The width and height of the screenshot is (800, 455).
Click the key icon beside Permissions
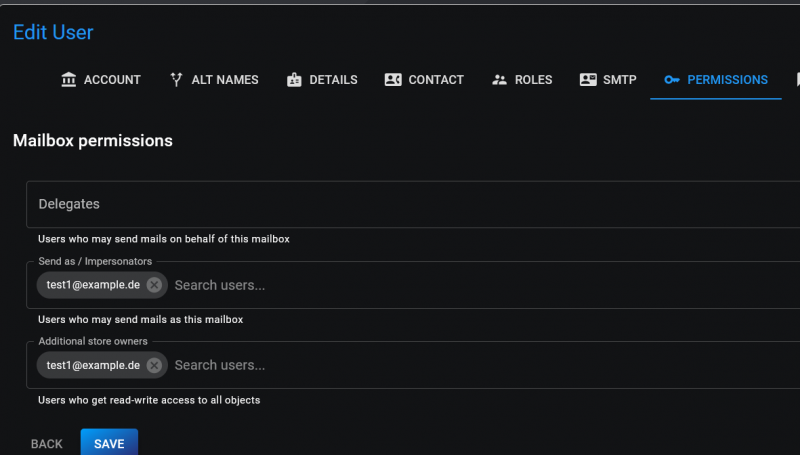[x=672, y=80]
